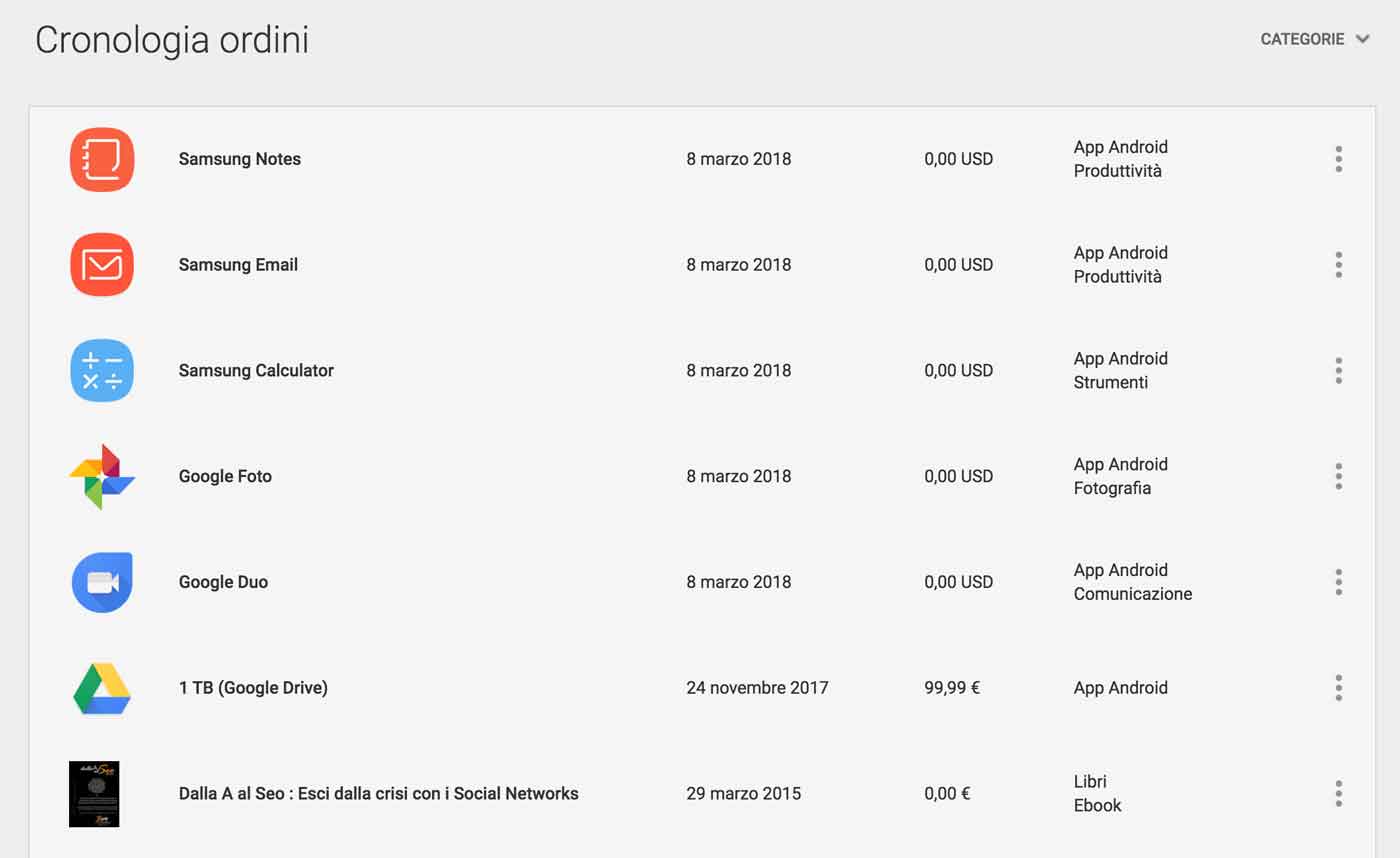Click the Google Drive triangle icon
The image size is (1400, 858).
pyautogui.click(x=102, y=688)
